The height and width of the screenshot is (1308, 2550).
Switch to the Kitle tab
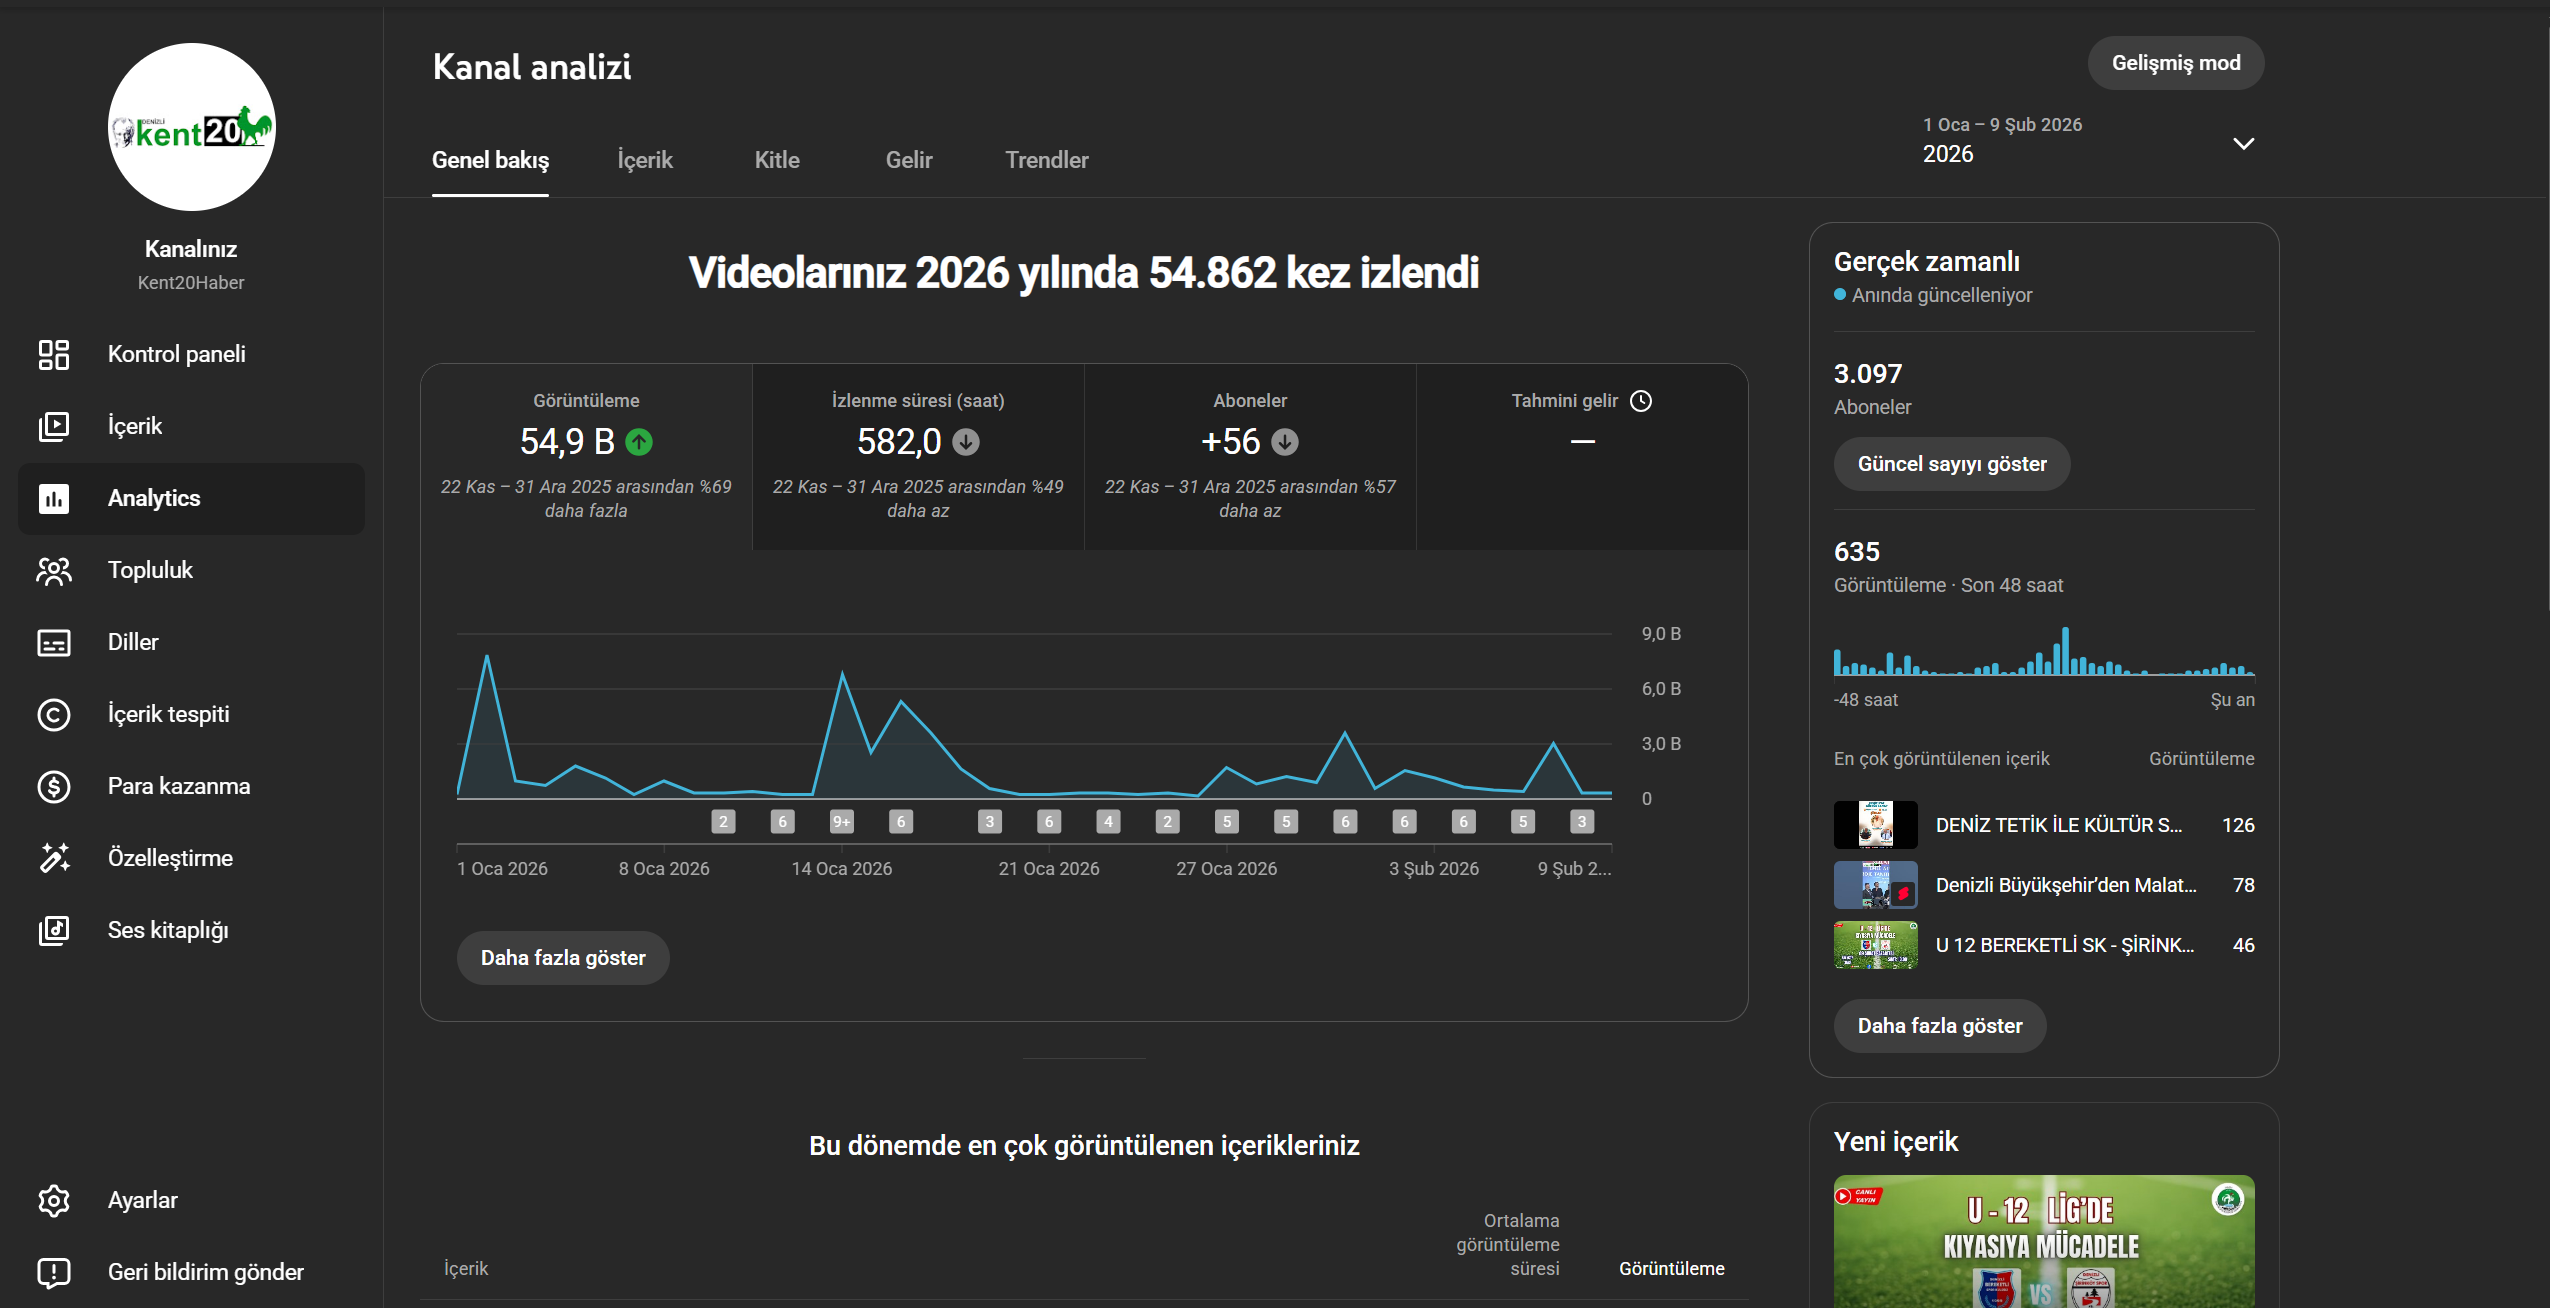[x=777, y=160]
